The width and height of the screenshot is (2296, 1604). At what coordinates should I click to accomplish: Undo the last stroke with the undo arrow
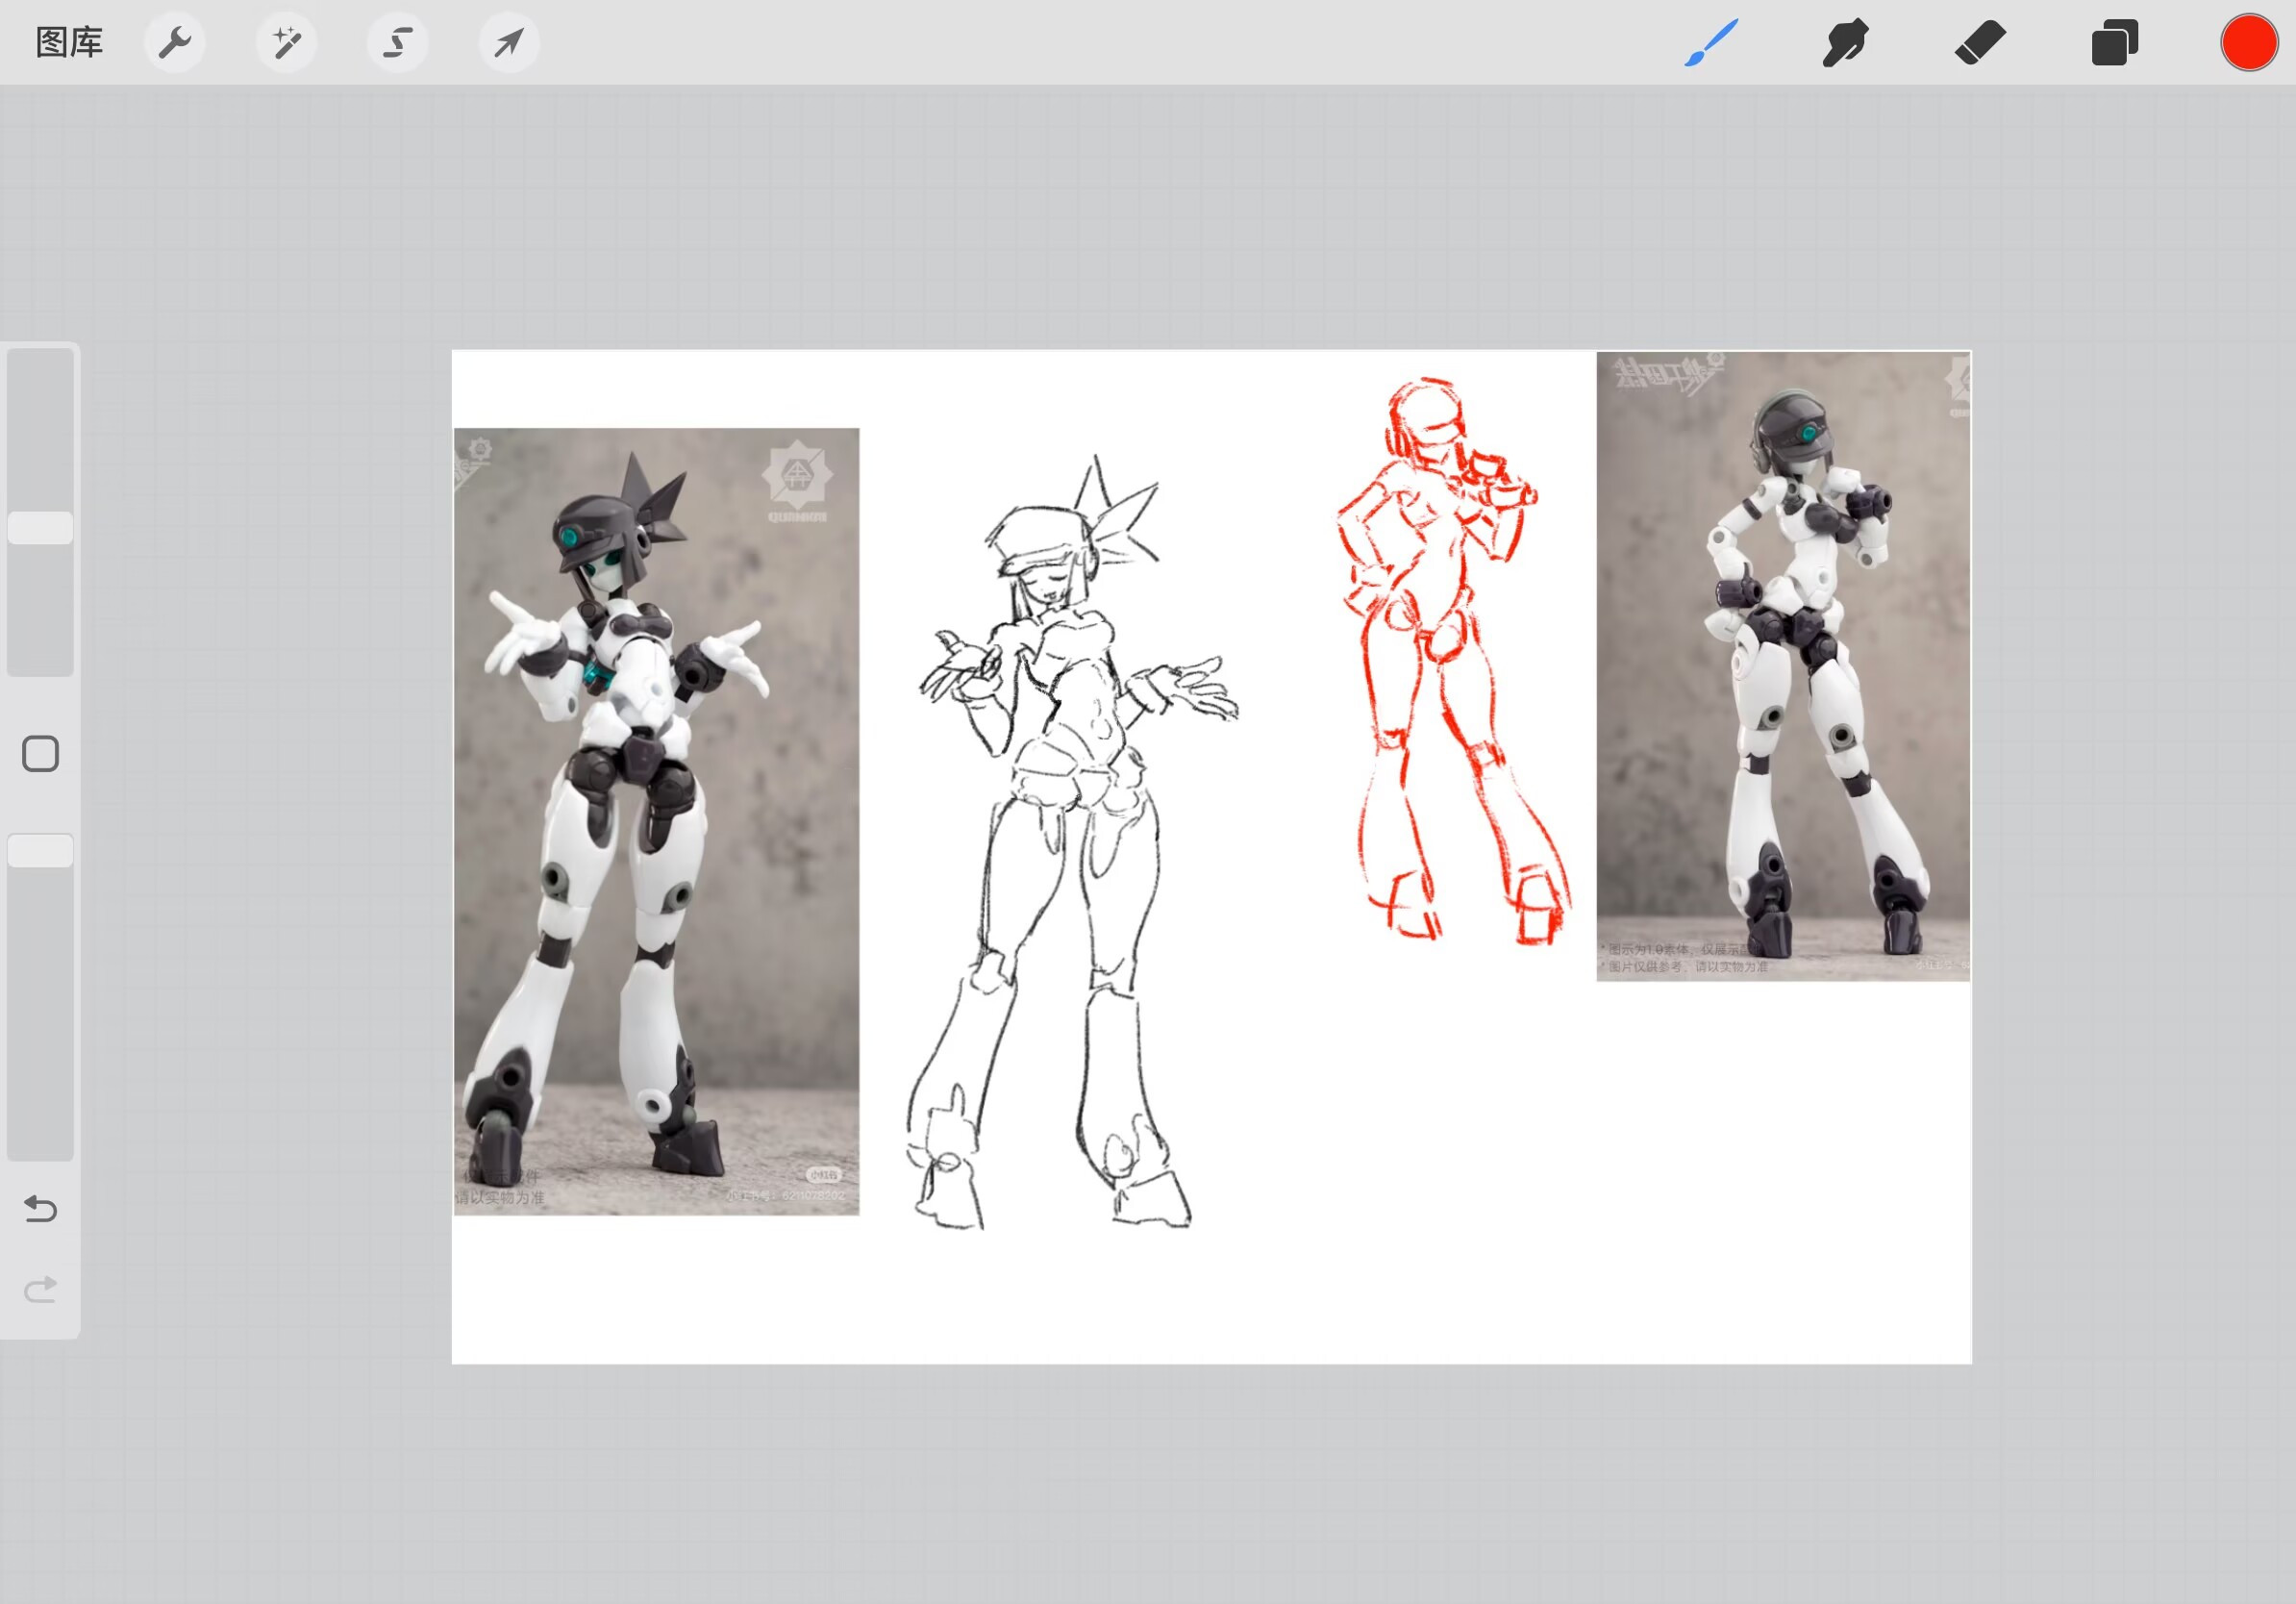[40, 1209]
